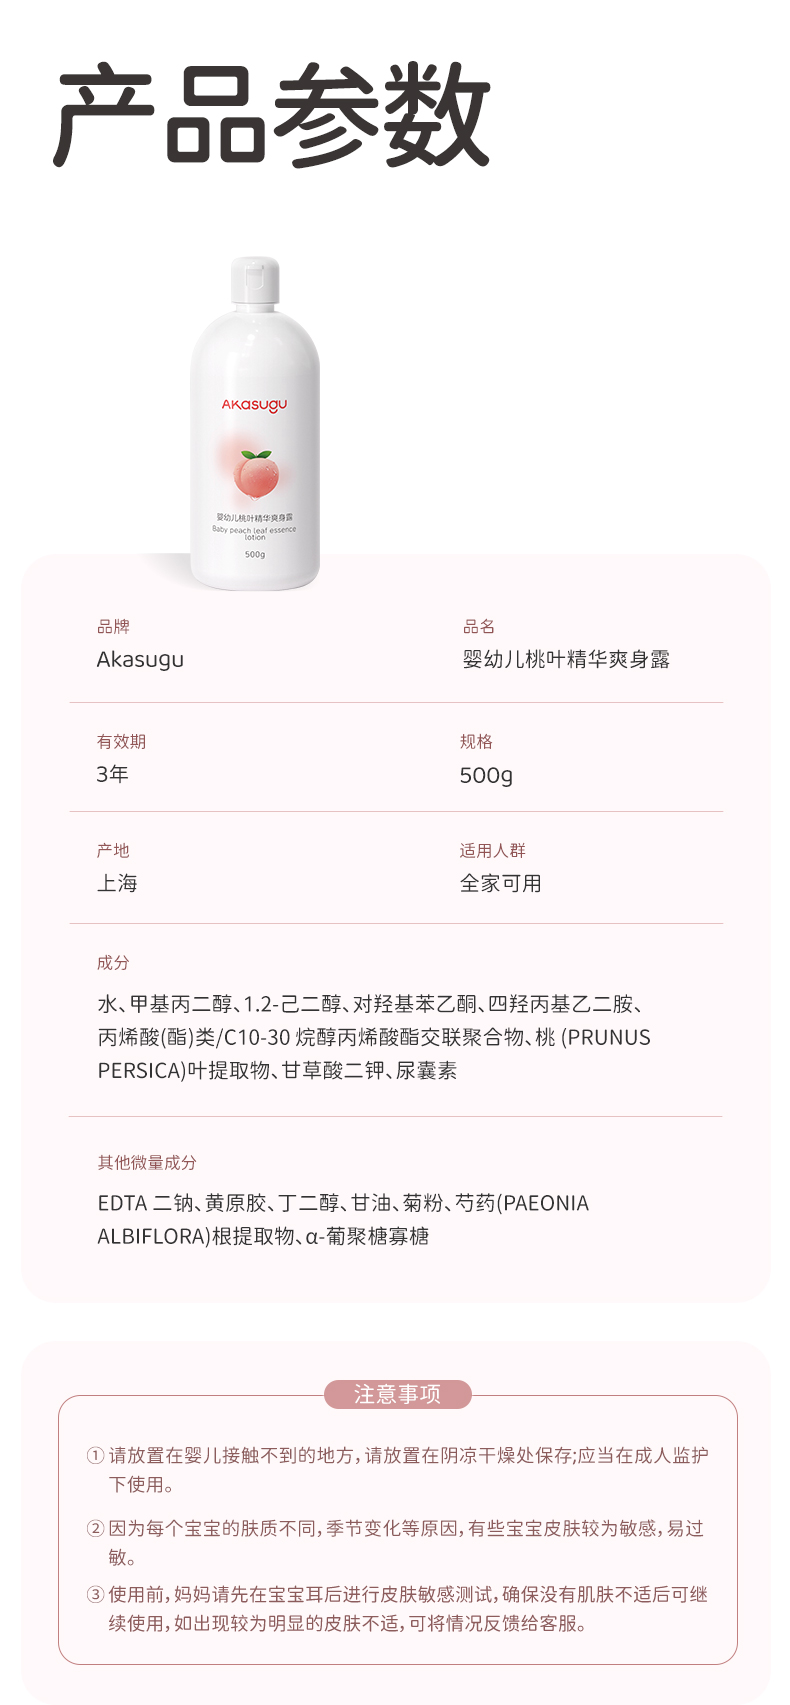Click the 500g specification value
Screen dimensions: 790x1705
tap(486, 775)
